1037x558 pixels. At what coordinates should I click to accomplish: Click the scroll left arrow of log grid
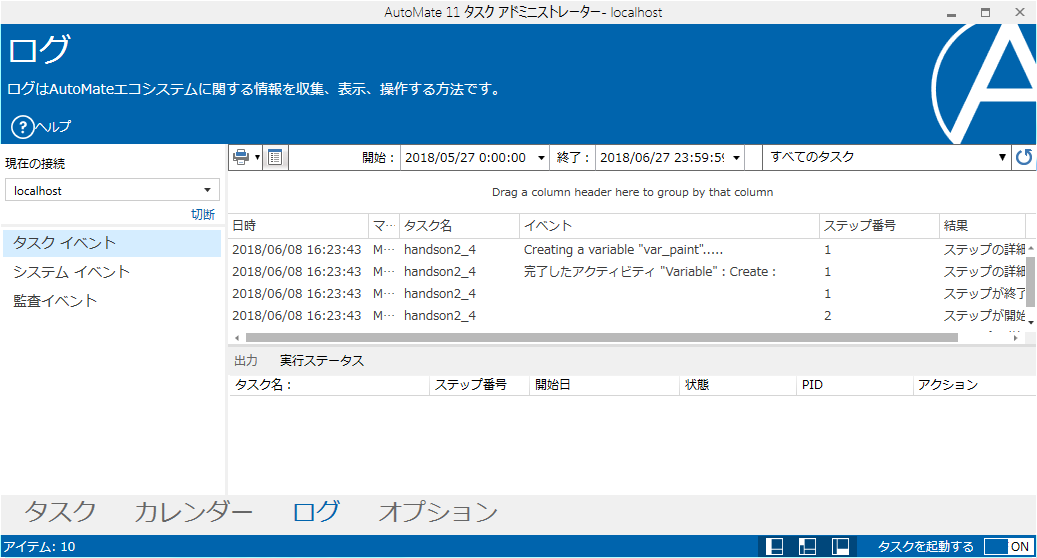coord(237,338)
